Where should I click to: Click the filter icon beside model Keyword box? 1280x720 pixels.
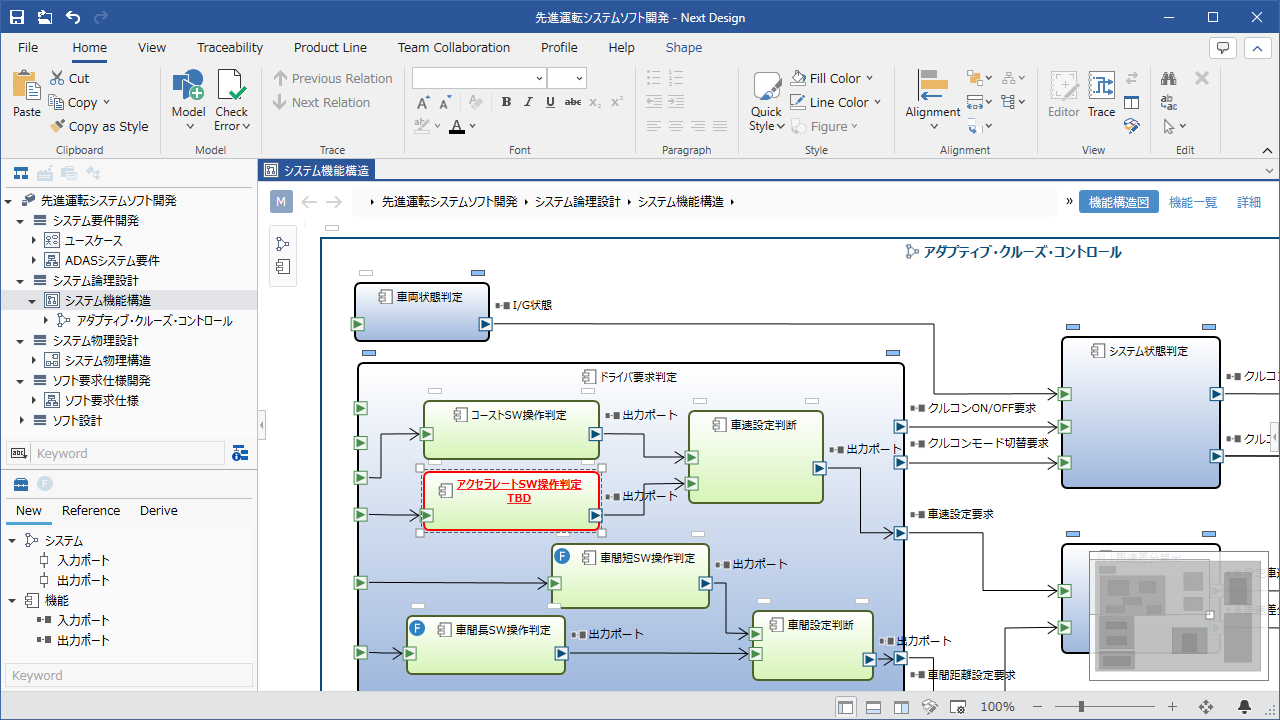240,453
